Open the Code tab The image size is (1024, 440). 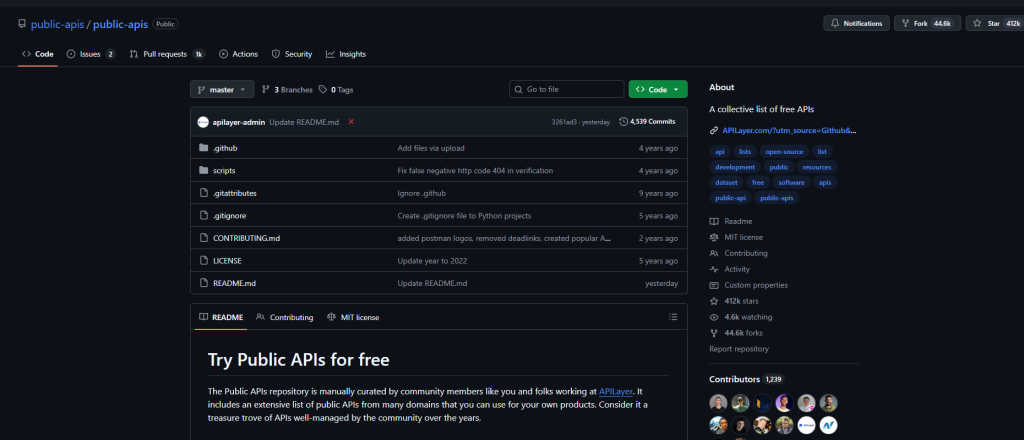point(38,54)
